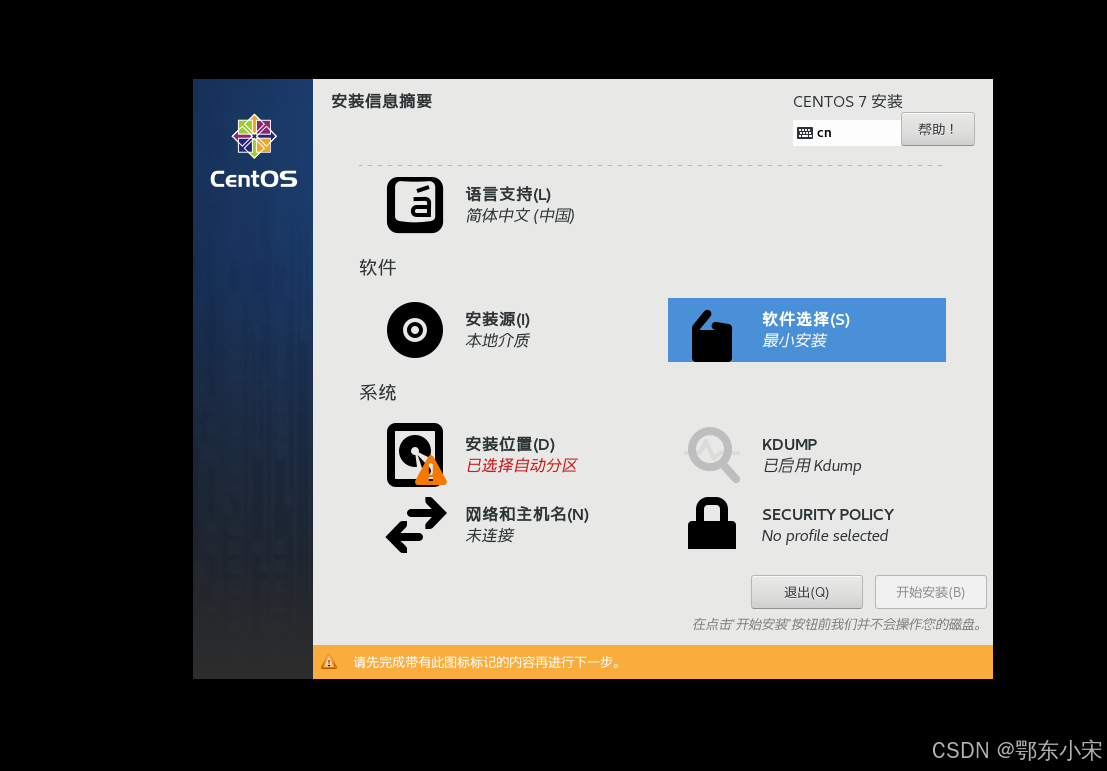
Task: Open 安装位置(D) installation destination
Action: pos(510,444)
